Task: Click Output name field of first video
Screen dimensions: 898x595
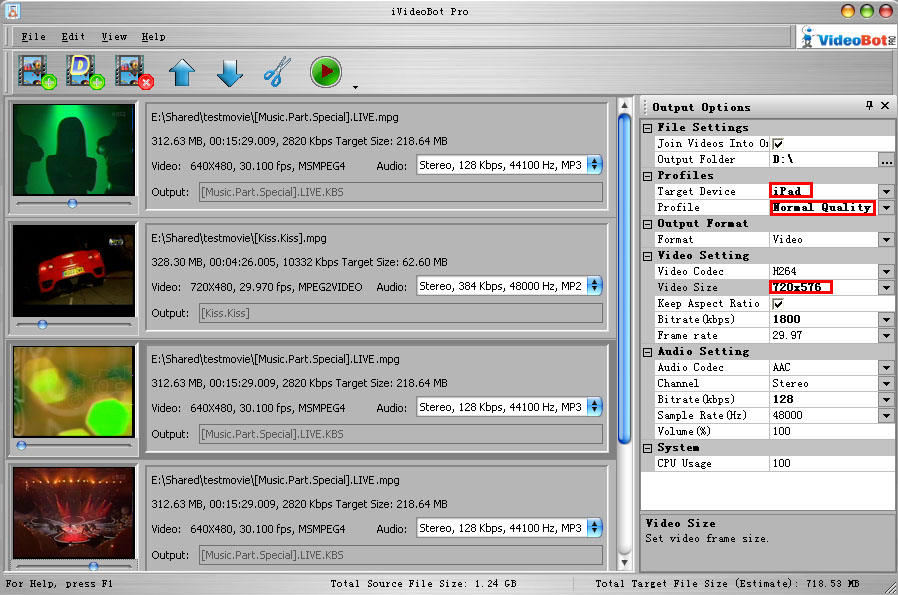Action: pyautogui.click(x=401, y=192)
